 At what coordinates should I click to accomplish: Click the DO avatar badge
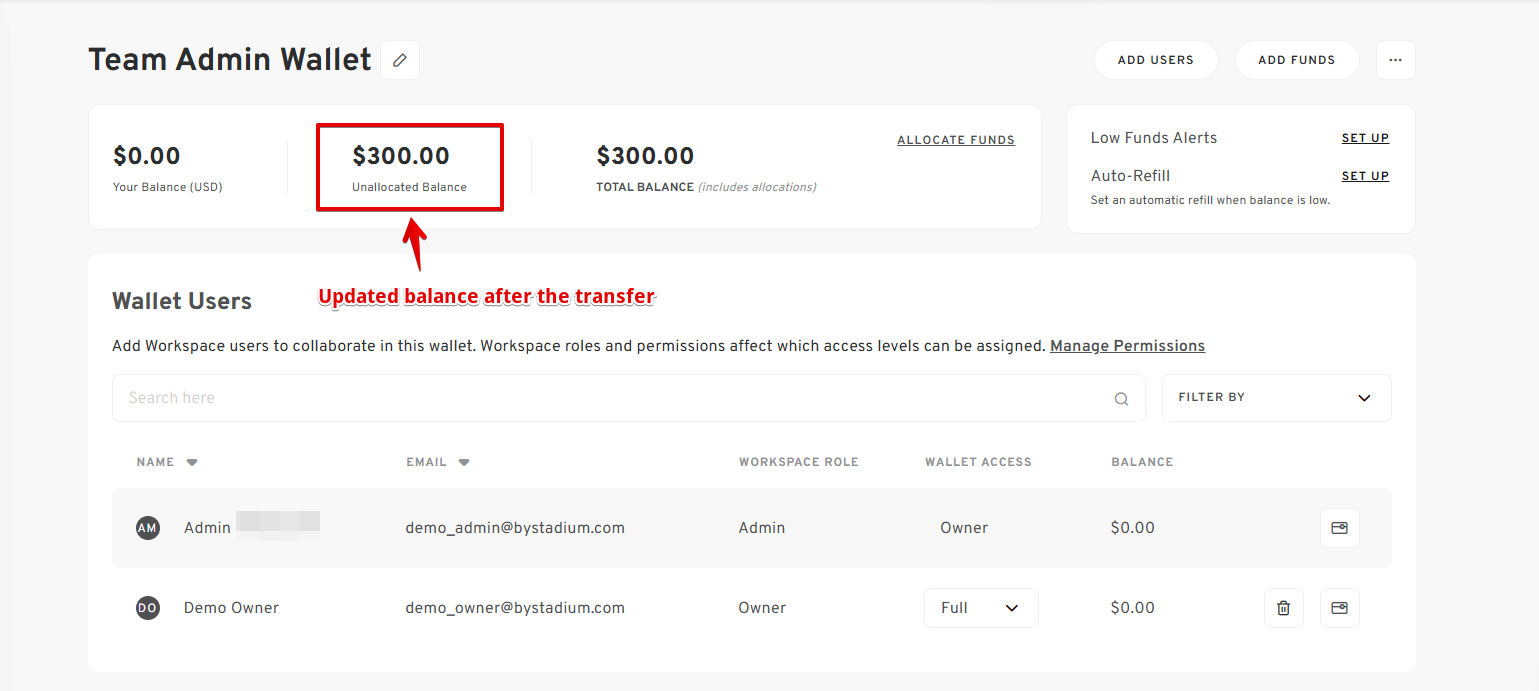coord(148,608)
